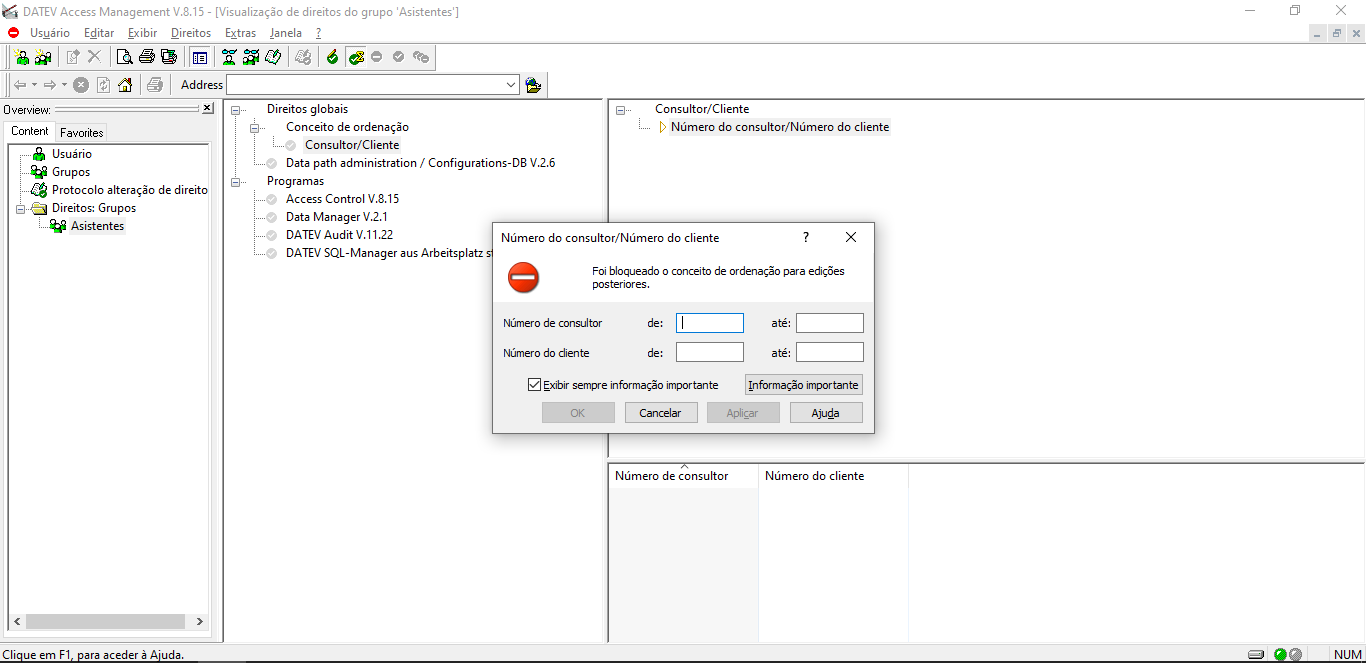Click the delete X toolbar icon
This screenshot has width=1366, height=663.
point(94,57)
